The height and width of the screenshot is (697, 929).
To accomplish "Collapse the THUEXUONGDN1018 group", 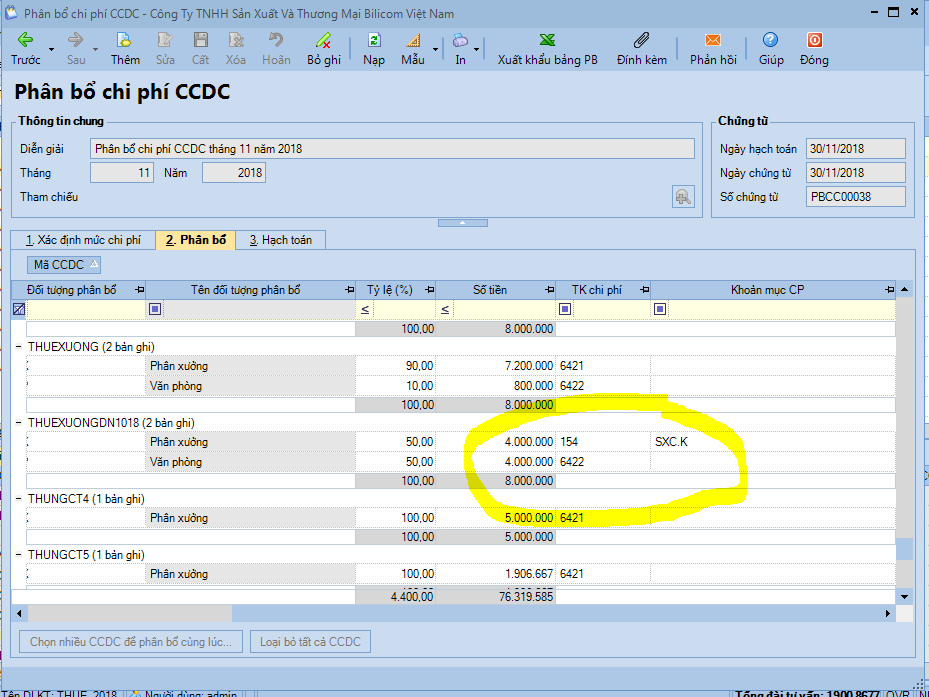I will [x=20, y=423].
